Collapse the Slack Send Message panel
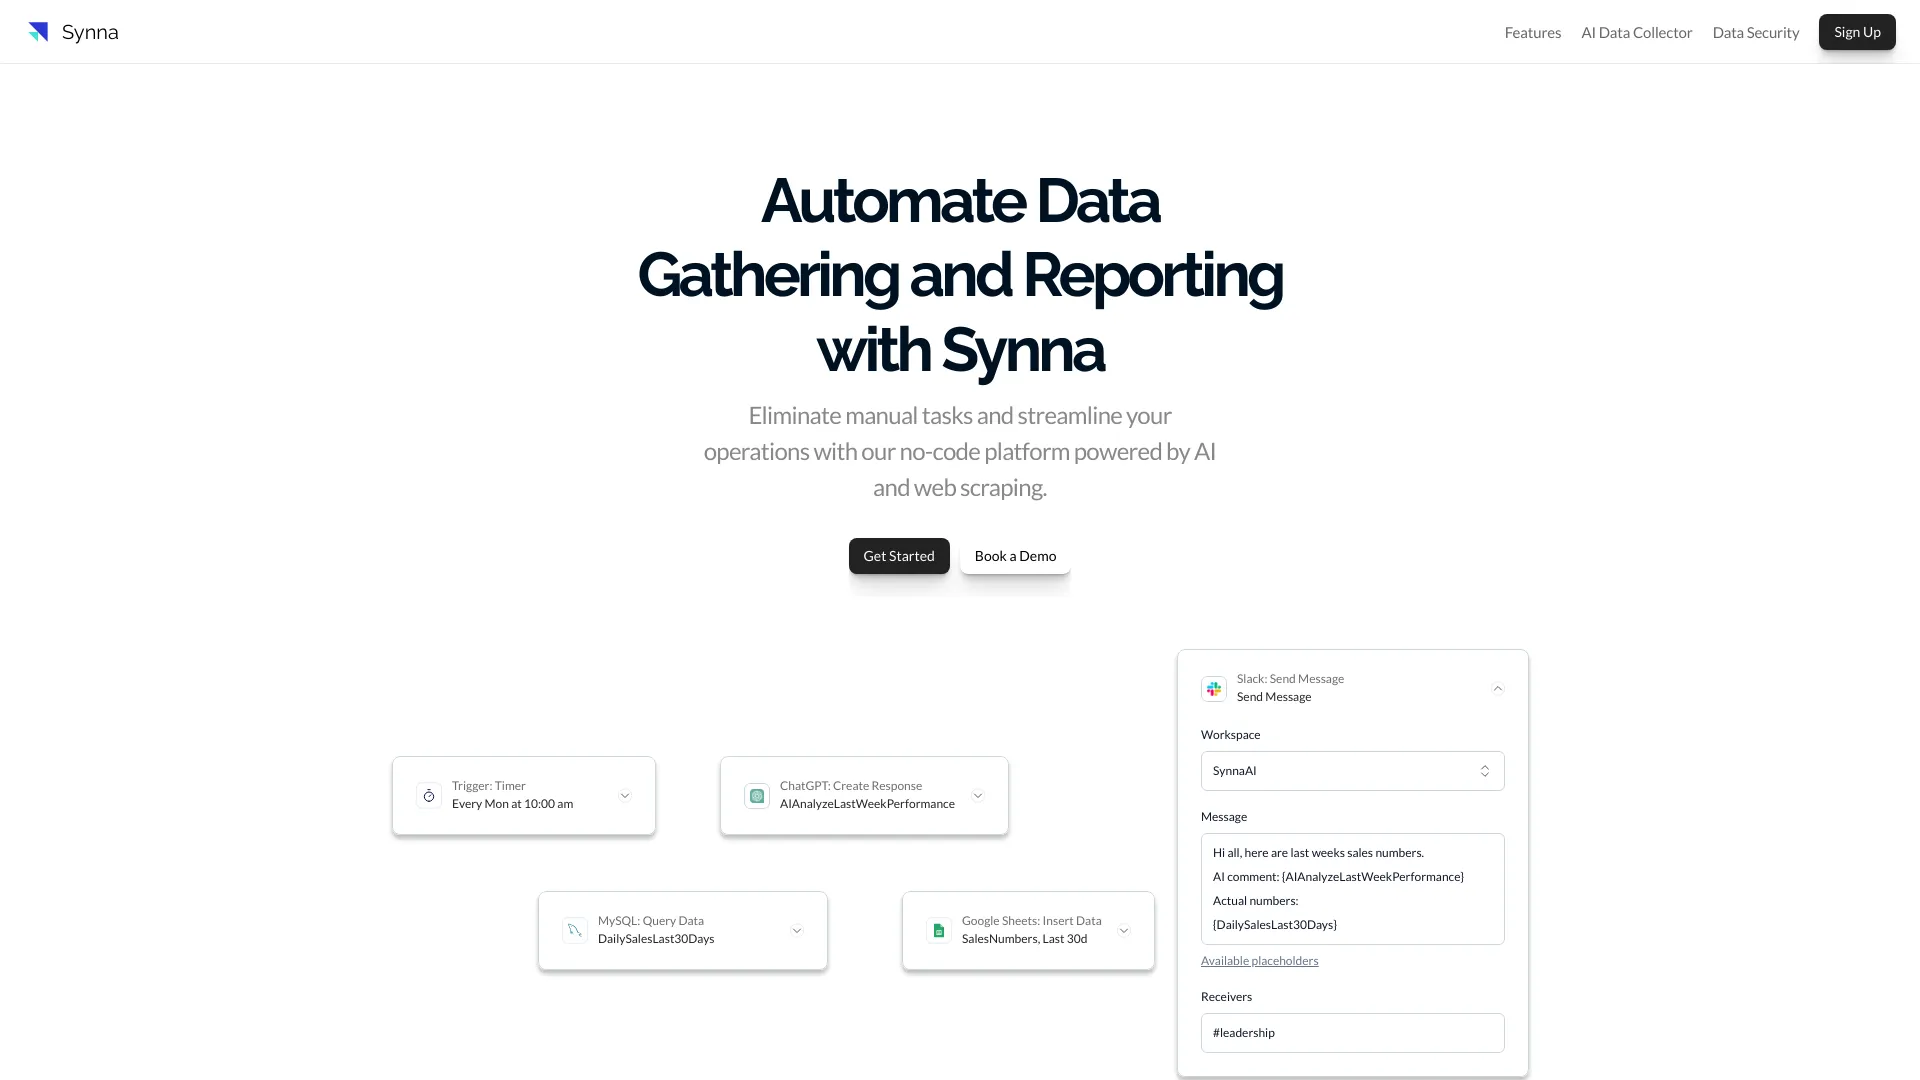 click(1497, 687)
